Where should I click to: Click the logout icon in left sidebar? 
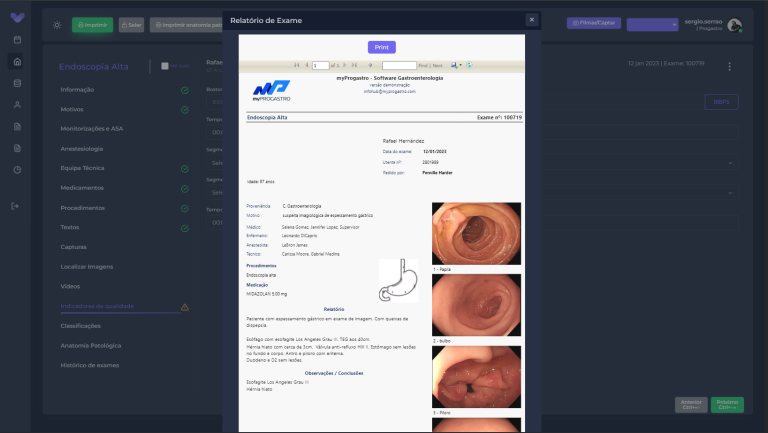(15, 206)
